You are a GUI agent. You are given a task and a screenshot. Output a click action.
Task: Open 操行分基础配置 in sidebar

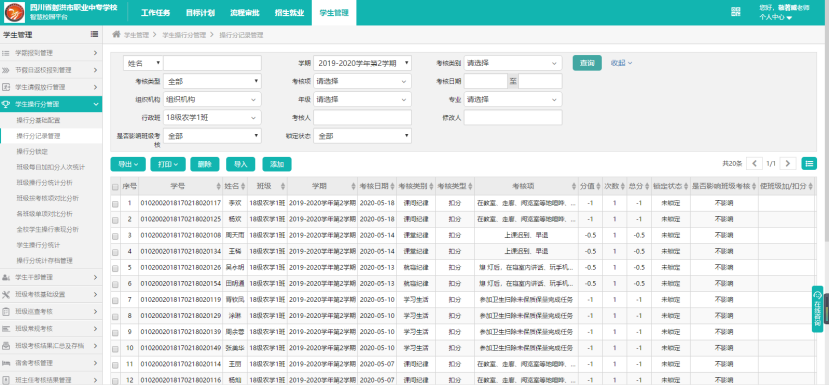(38, 120)
